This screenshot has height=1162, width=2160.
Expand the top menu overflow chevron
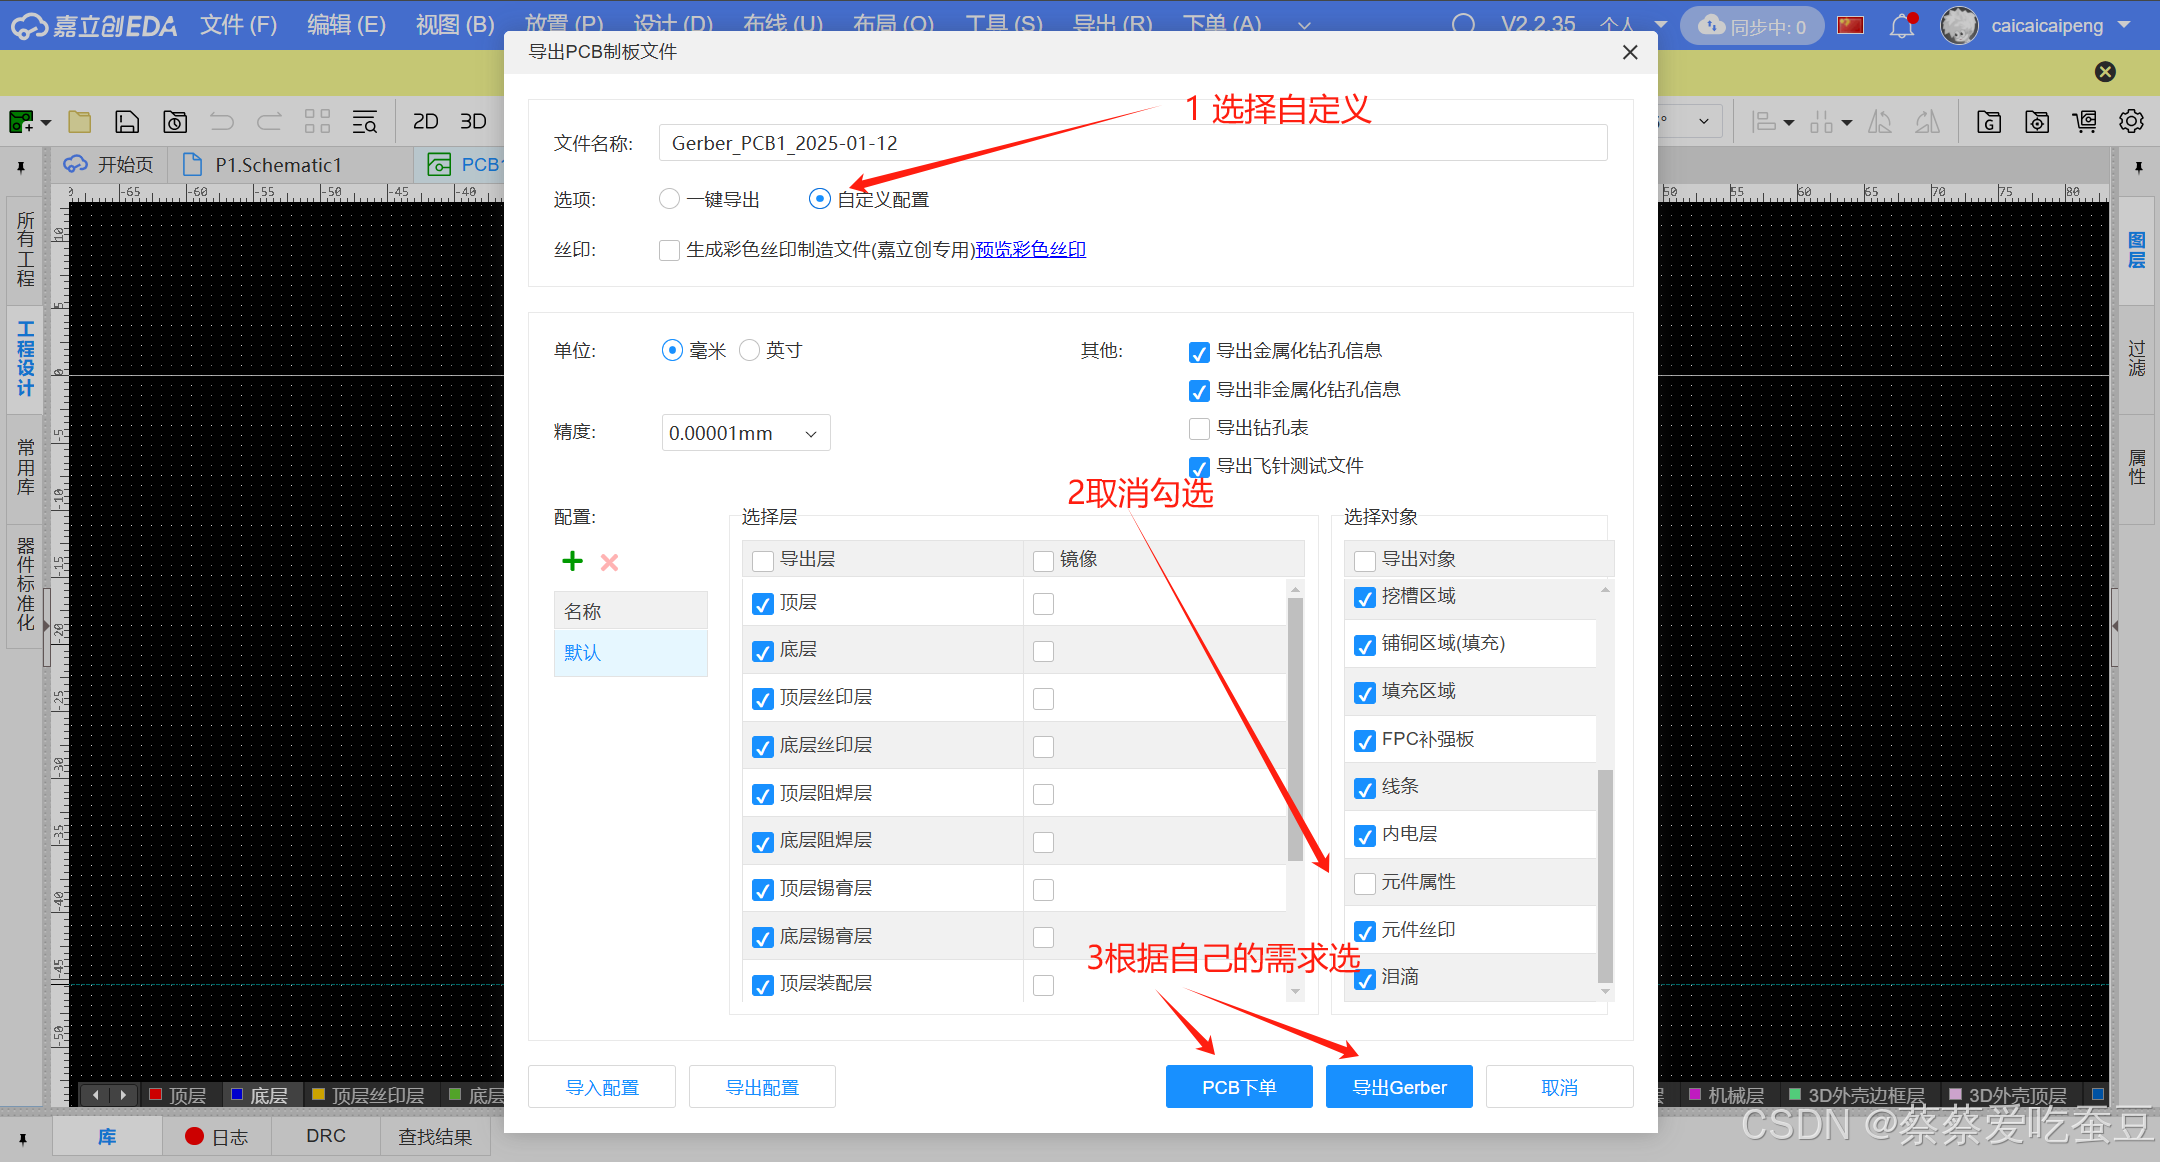click(x=1304, y=26)
